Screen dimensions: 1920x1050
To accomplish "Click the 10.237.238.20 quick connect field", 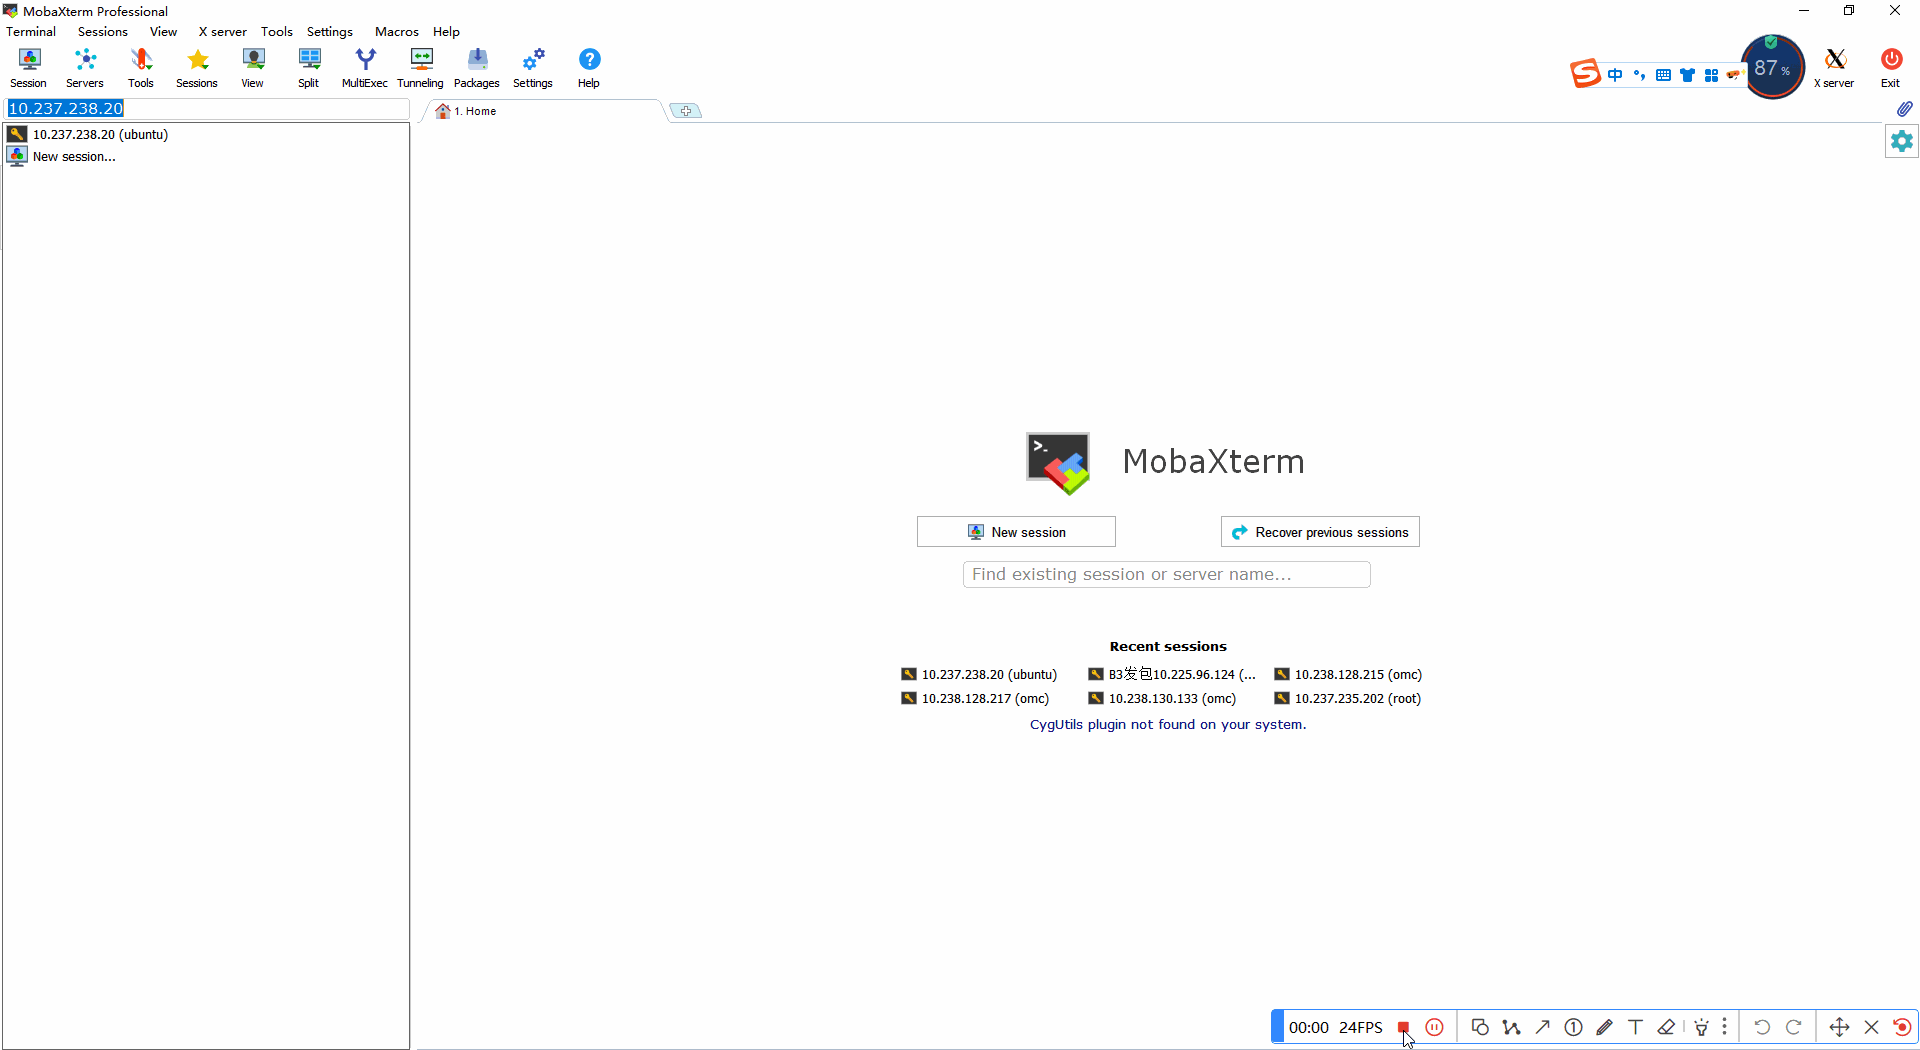I will click(x=207, y=109).
